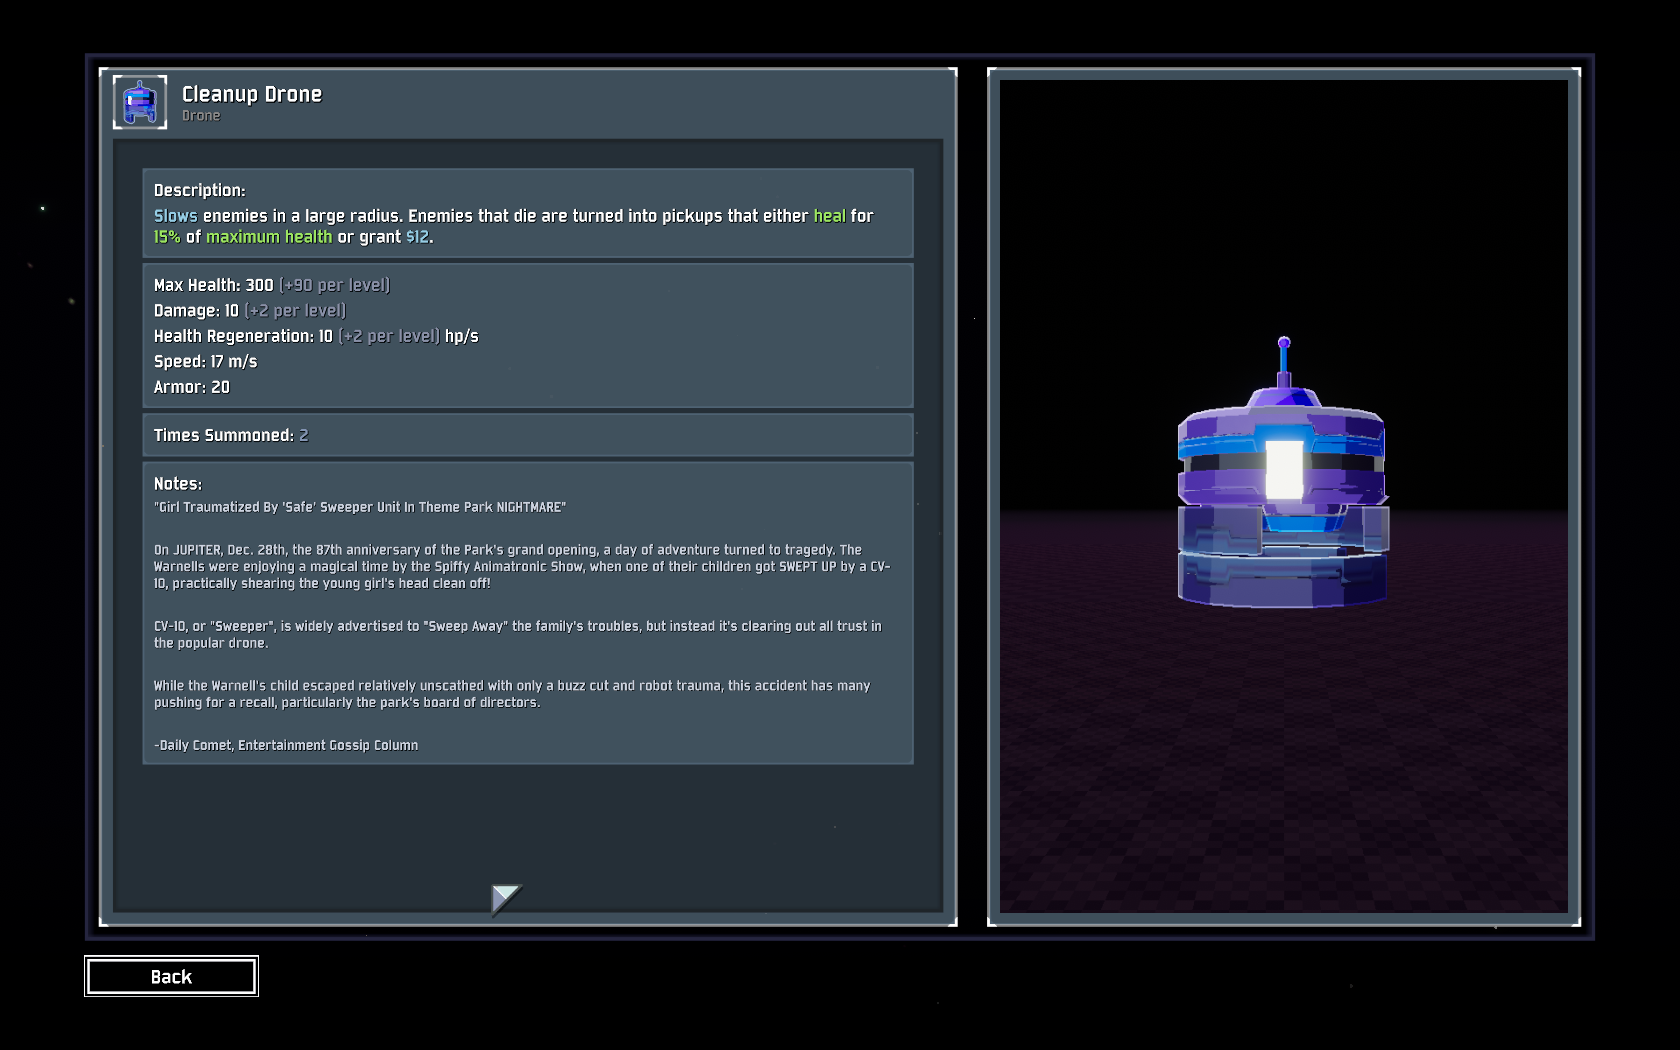Click the "-Daily Comet, Entertainment Gossip Column" credit
The image size is (1680, 1050).
pyautogui.click(x=286, y=745)
